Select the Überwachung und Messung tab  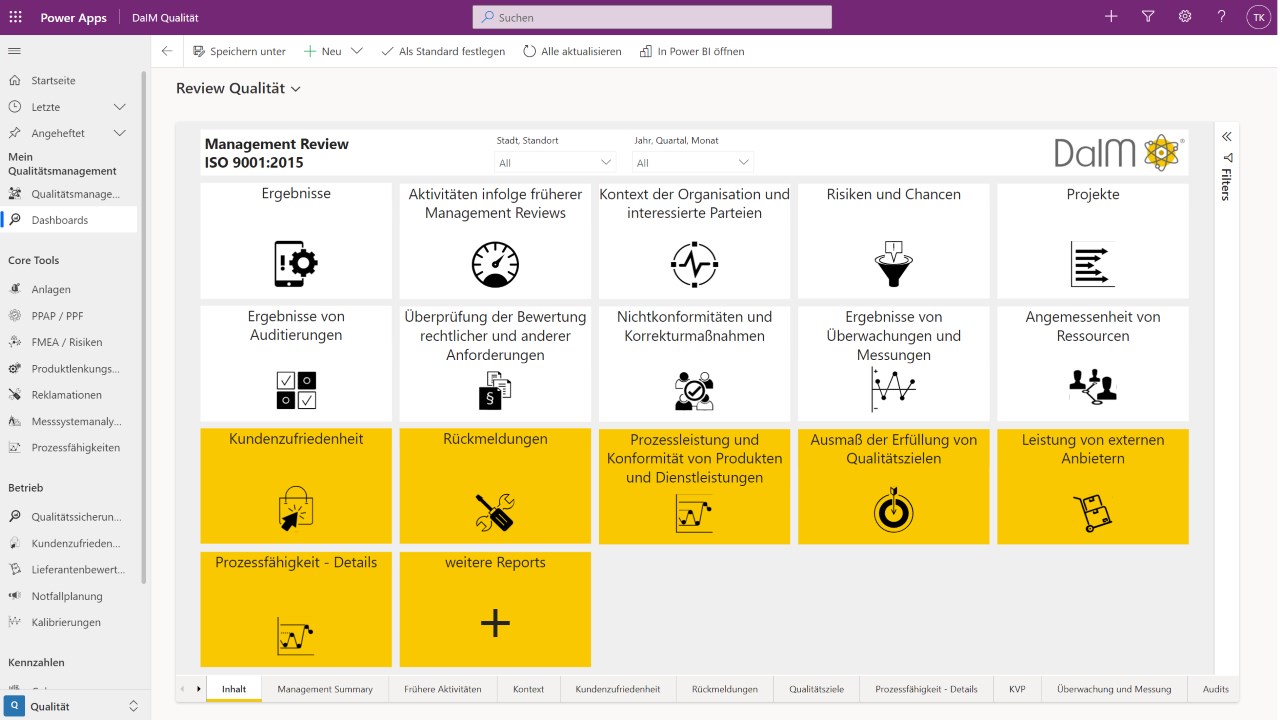[x=1114, y=689]
